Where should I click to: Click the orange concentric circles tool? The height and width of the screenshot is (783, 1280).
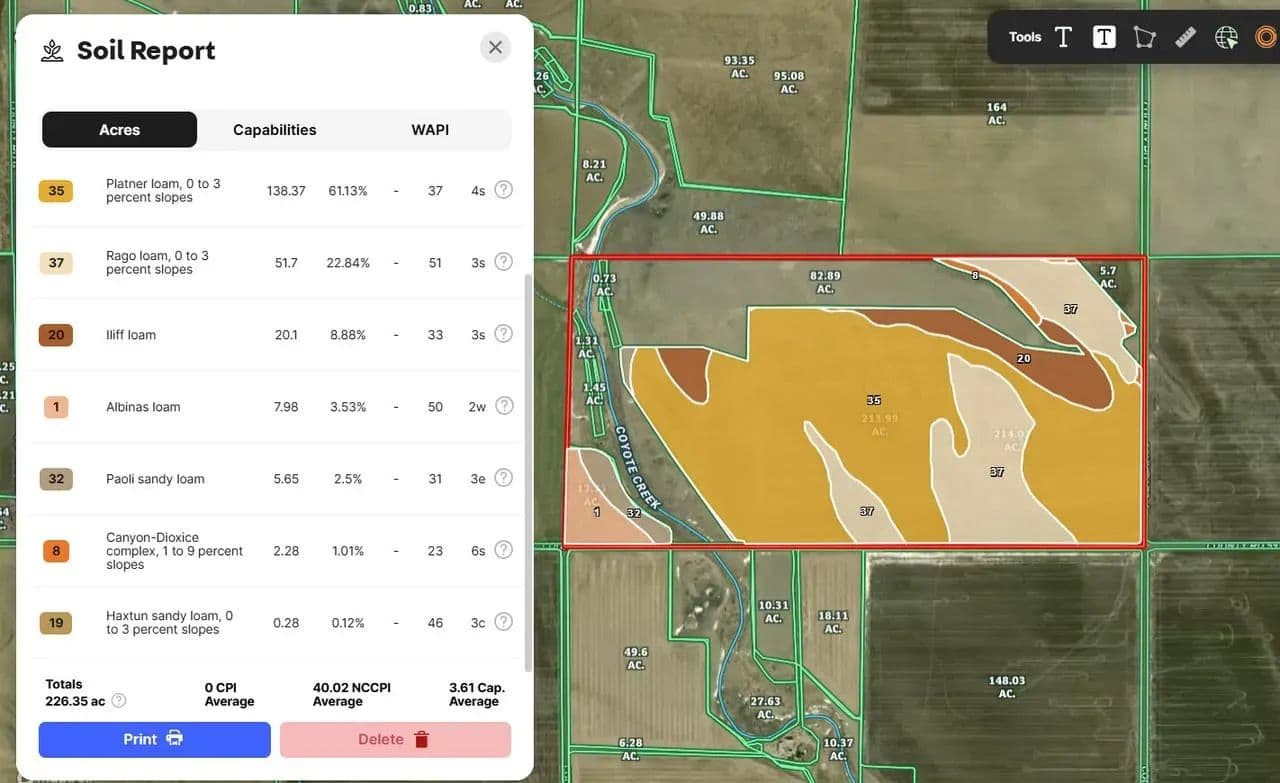(1265, 37)
